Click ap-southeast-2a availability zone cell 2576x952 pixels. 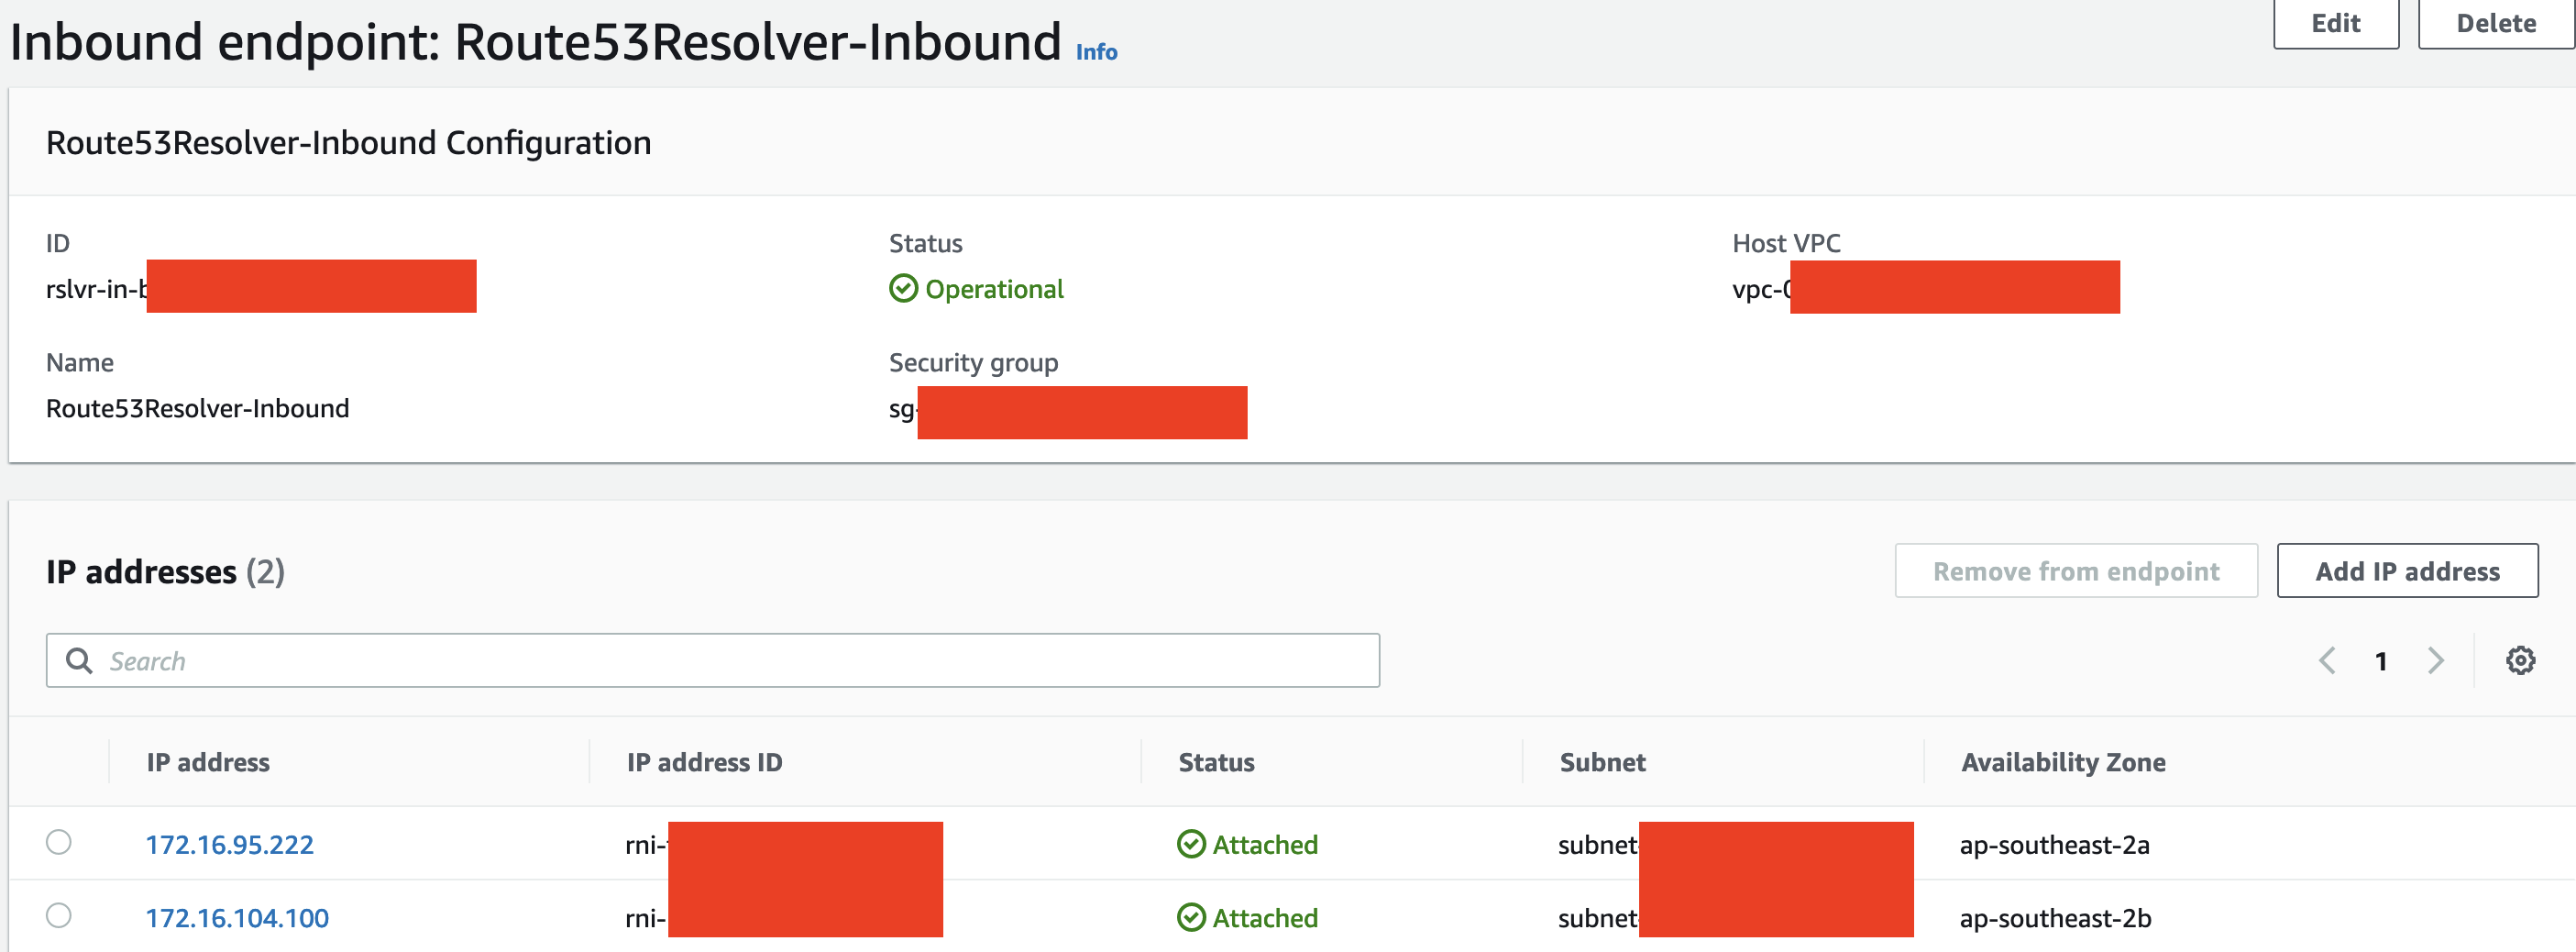(2054, 845)
